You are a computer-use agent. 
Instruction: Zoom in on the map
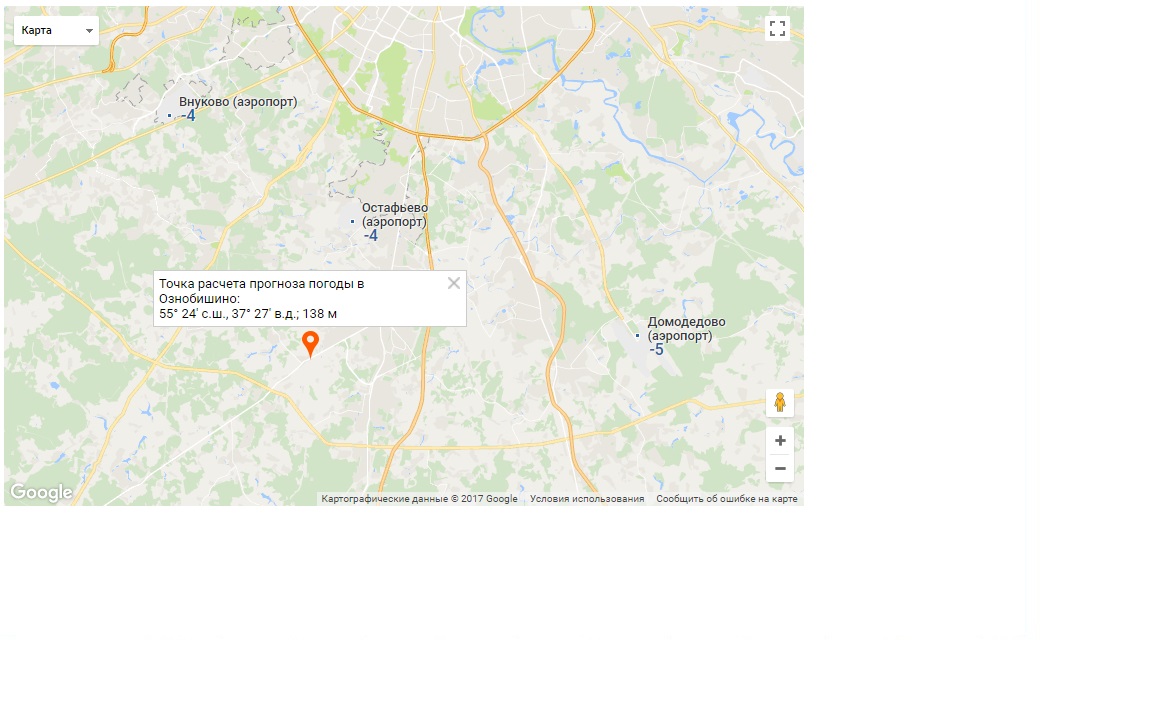pos(780,441)
